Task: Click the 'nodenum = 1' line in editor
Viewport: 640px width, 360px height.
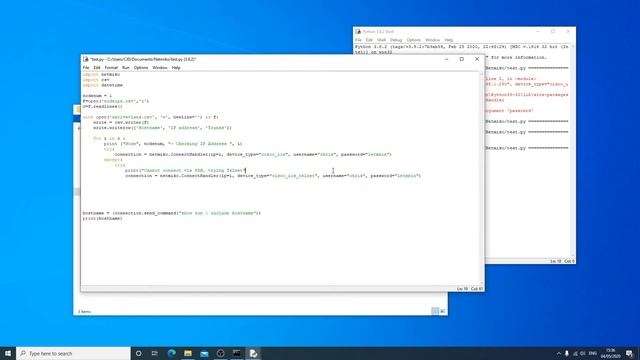Action: 97,96
